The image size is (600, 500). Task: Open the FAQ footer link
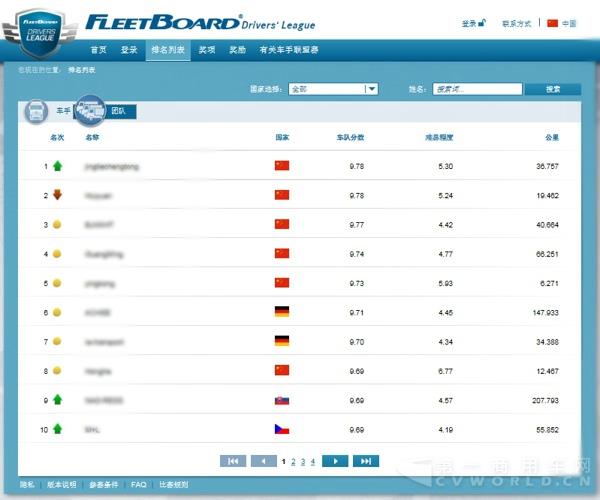pyautogui.click(x=139, y=485)
